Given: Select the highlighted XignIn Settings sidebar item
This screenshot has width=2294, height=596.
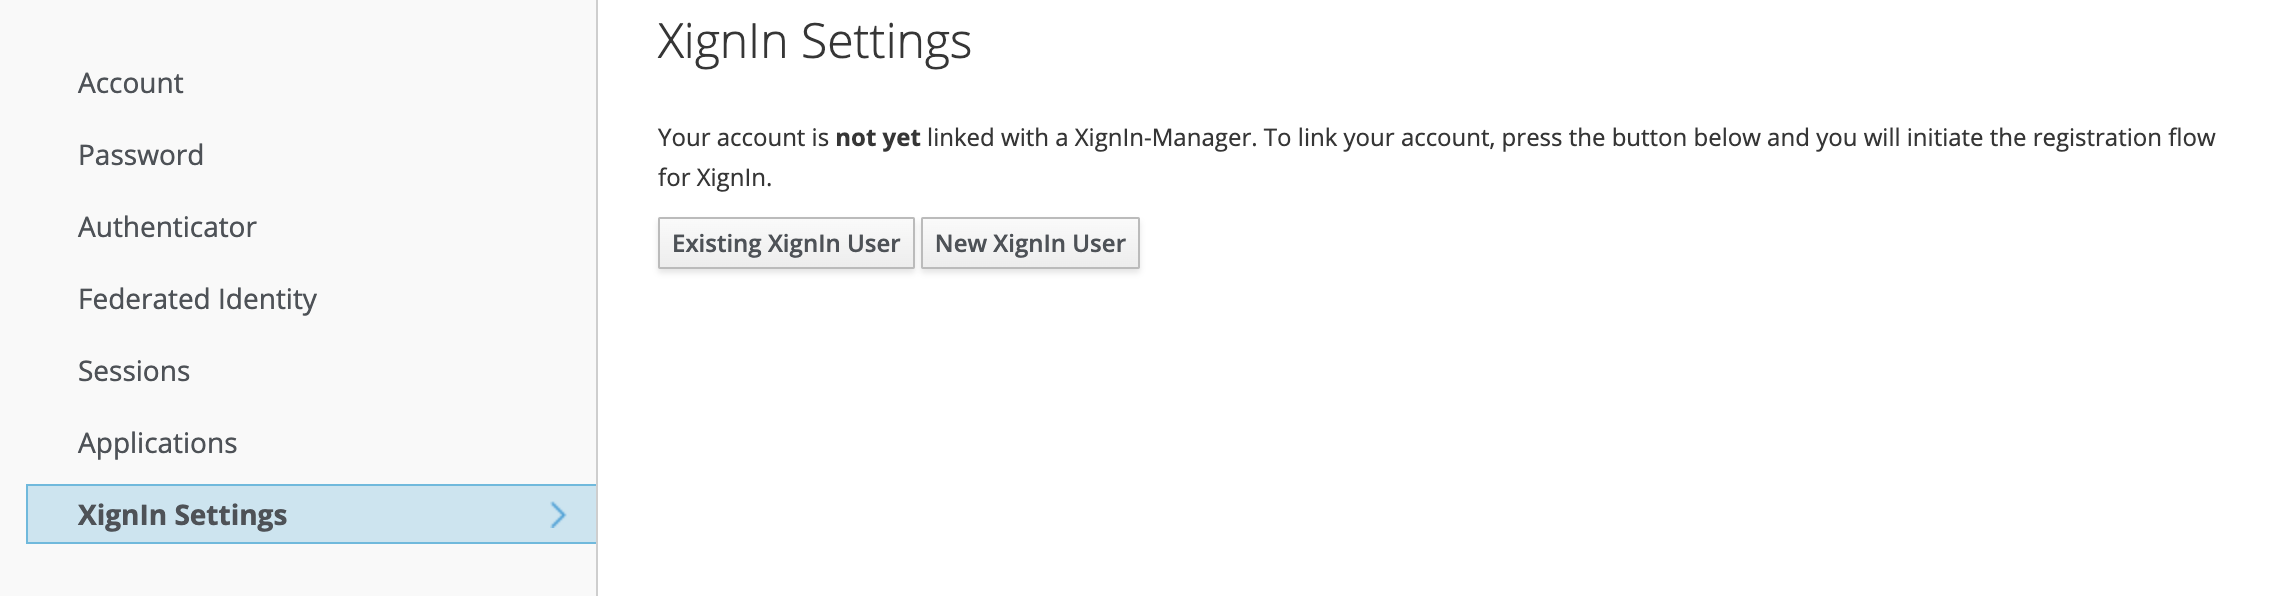Looking at the screenshot, I should click(x=183, y=515).
